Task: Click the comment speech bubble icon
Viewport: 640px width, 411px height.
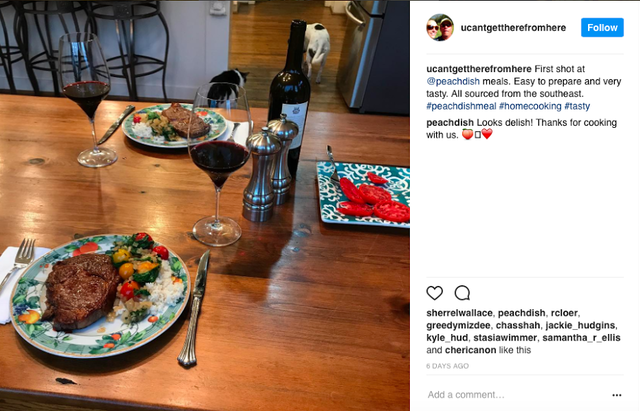Action: [462, 293]
